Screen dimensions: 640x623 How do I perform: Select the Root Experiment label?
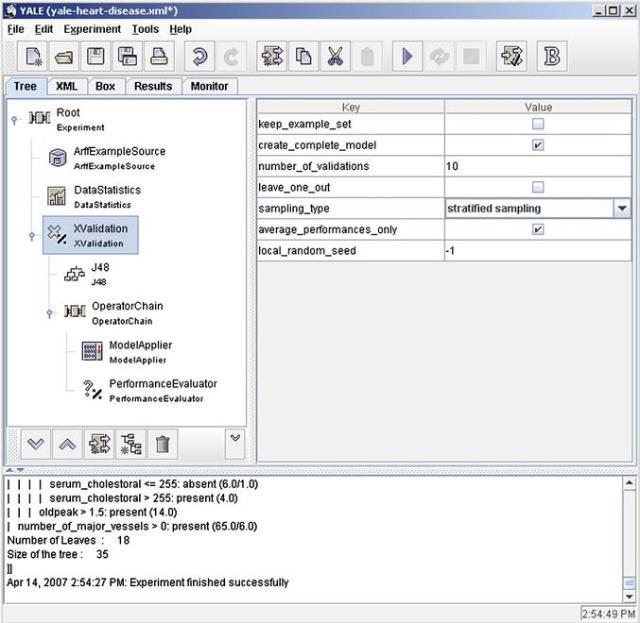[x=80, y=120]
